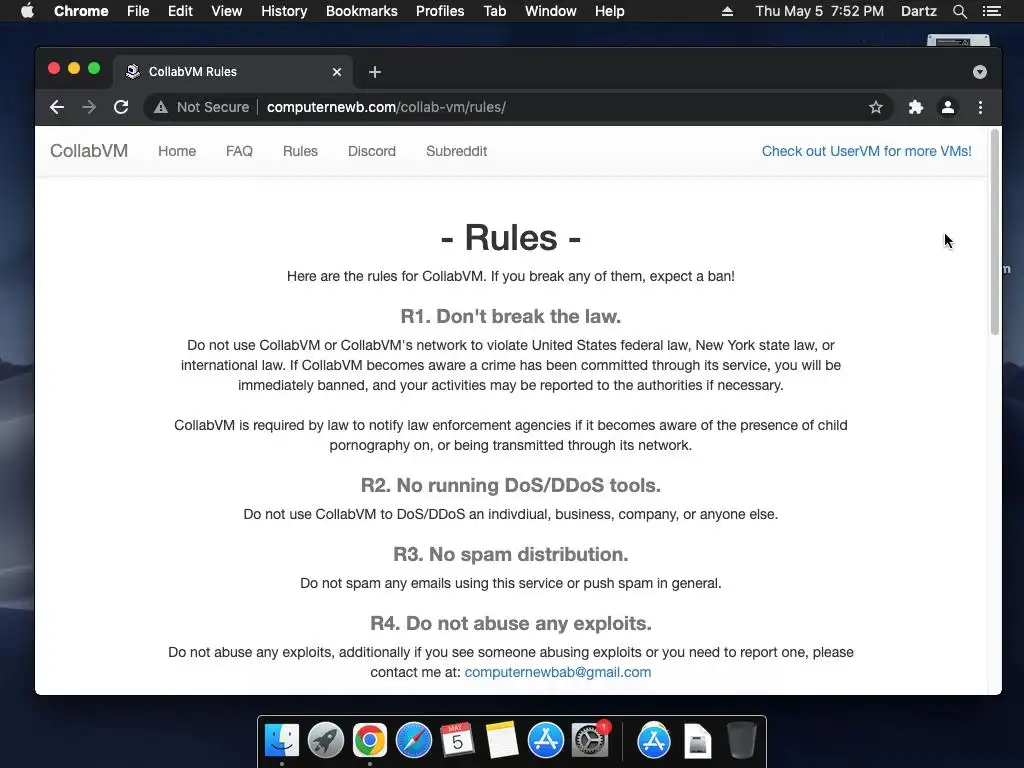
Task: Open the Chrome extensions puzzle icon
Action: pos(916,107)
